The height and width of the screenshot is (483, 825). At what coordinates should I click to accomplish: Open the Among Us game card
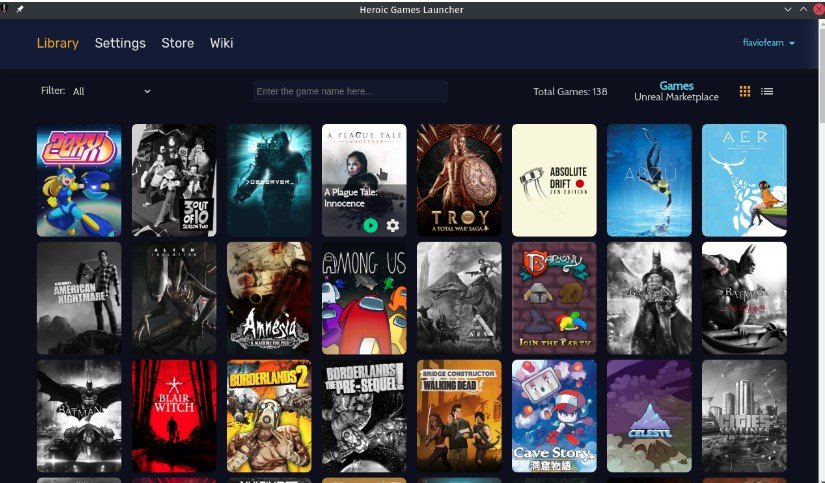pos(364,298)
